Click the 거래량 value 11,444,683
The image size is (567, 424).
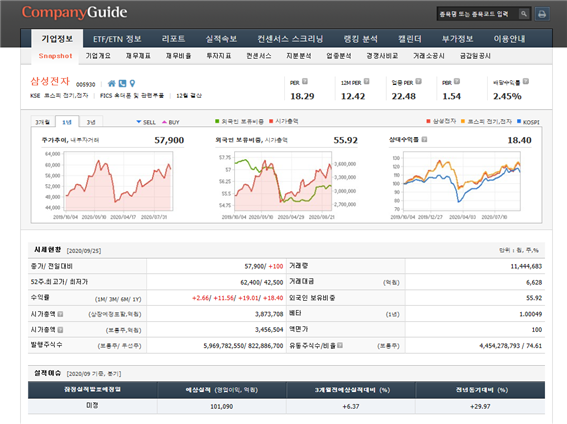[x=526, y=266]
